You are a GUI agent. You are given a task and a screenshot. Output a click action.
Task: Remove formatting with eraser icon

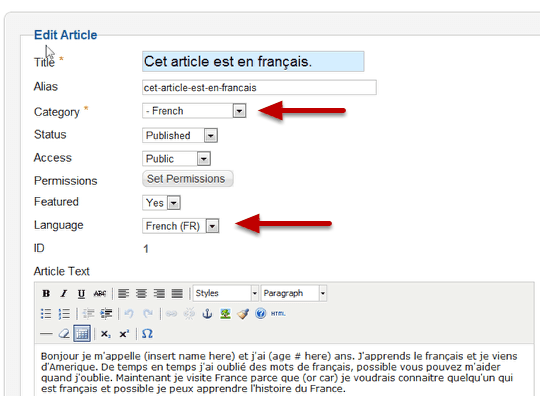pos(64,334)
